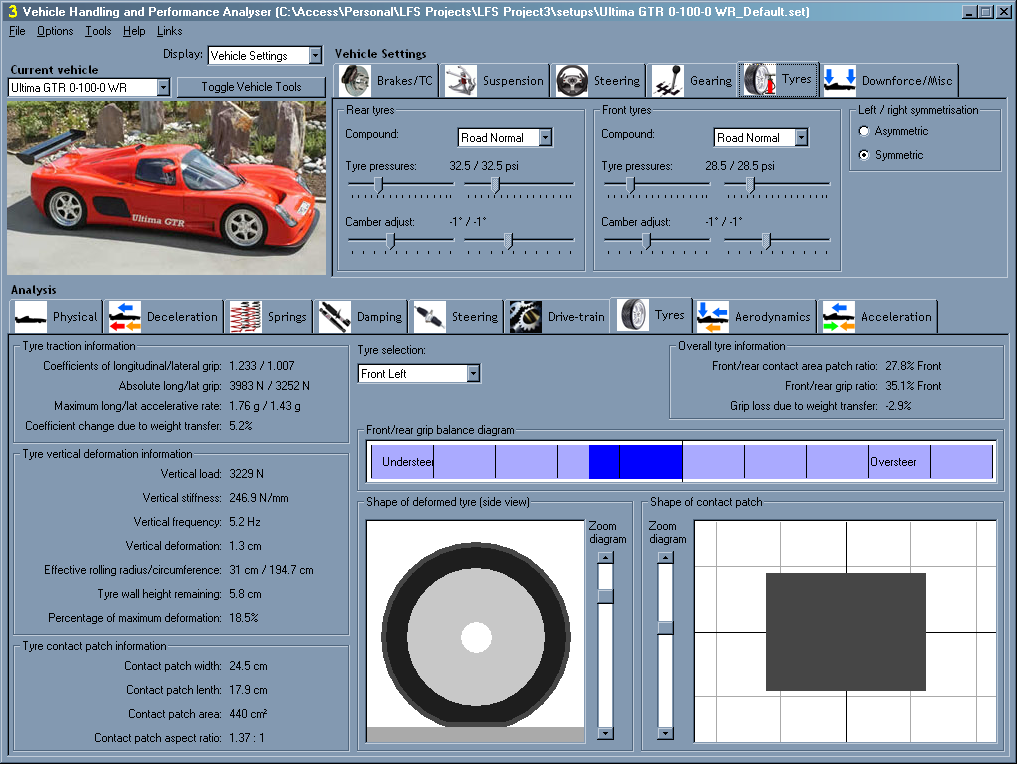The image size is (1017, 764).
Task: Open the Brakes/TC brake disc icon tab
Action: tap(356, 80)
